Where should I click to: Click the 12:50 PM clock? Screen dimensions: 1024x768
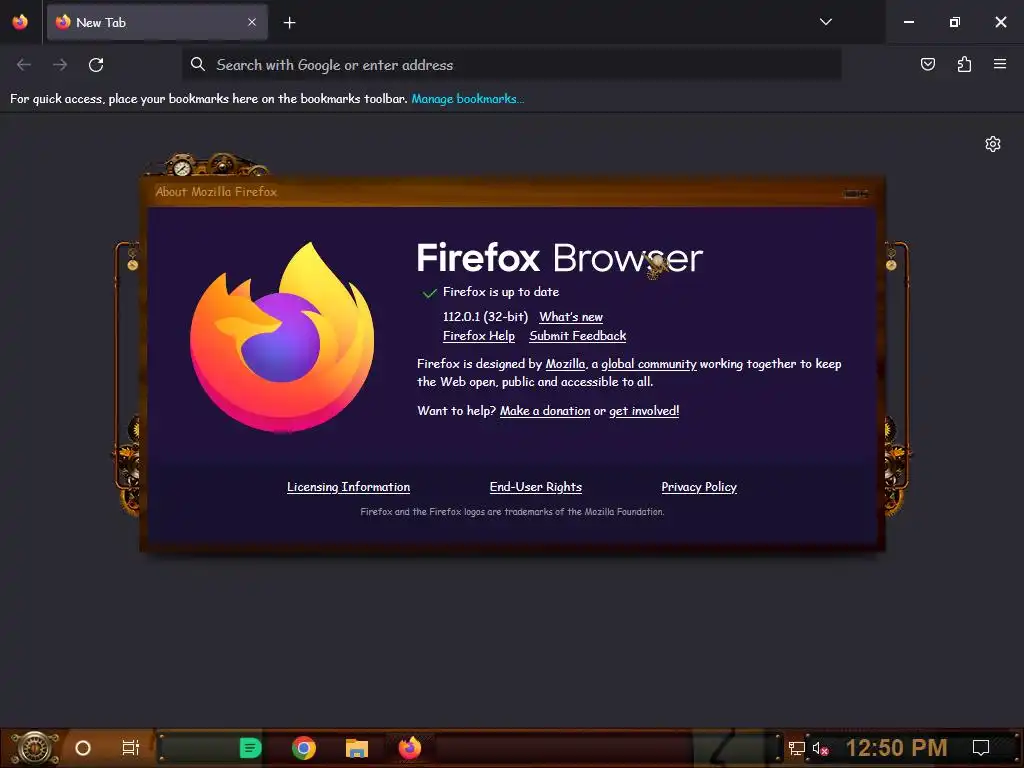pyautogui.click(x=896, y=748)
